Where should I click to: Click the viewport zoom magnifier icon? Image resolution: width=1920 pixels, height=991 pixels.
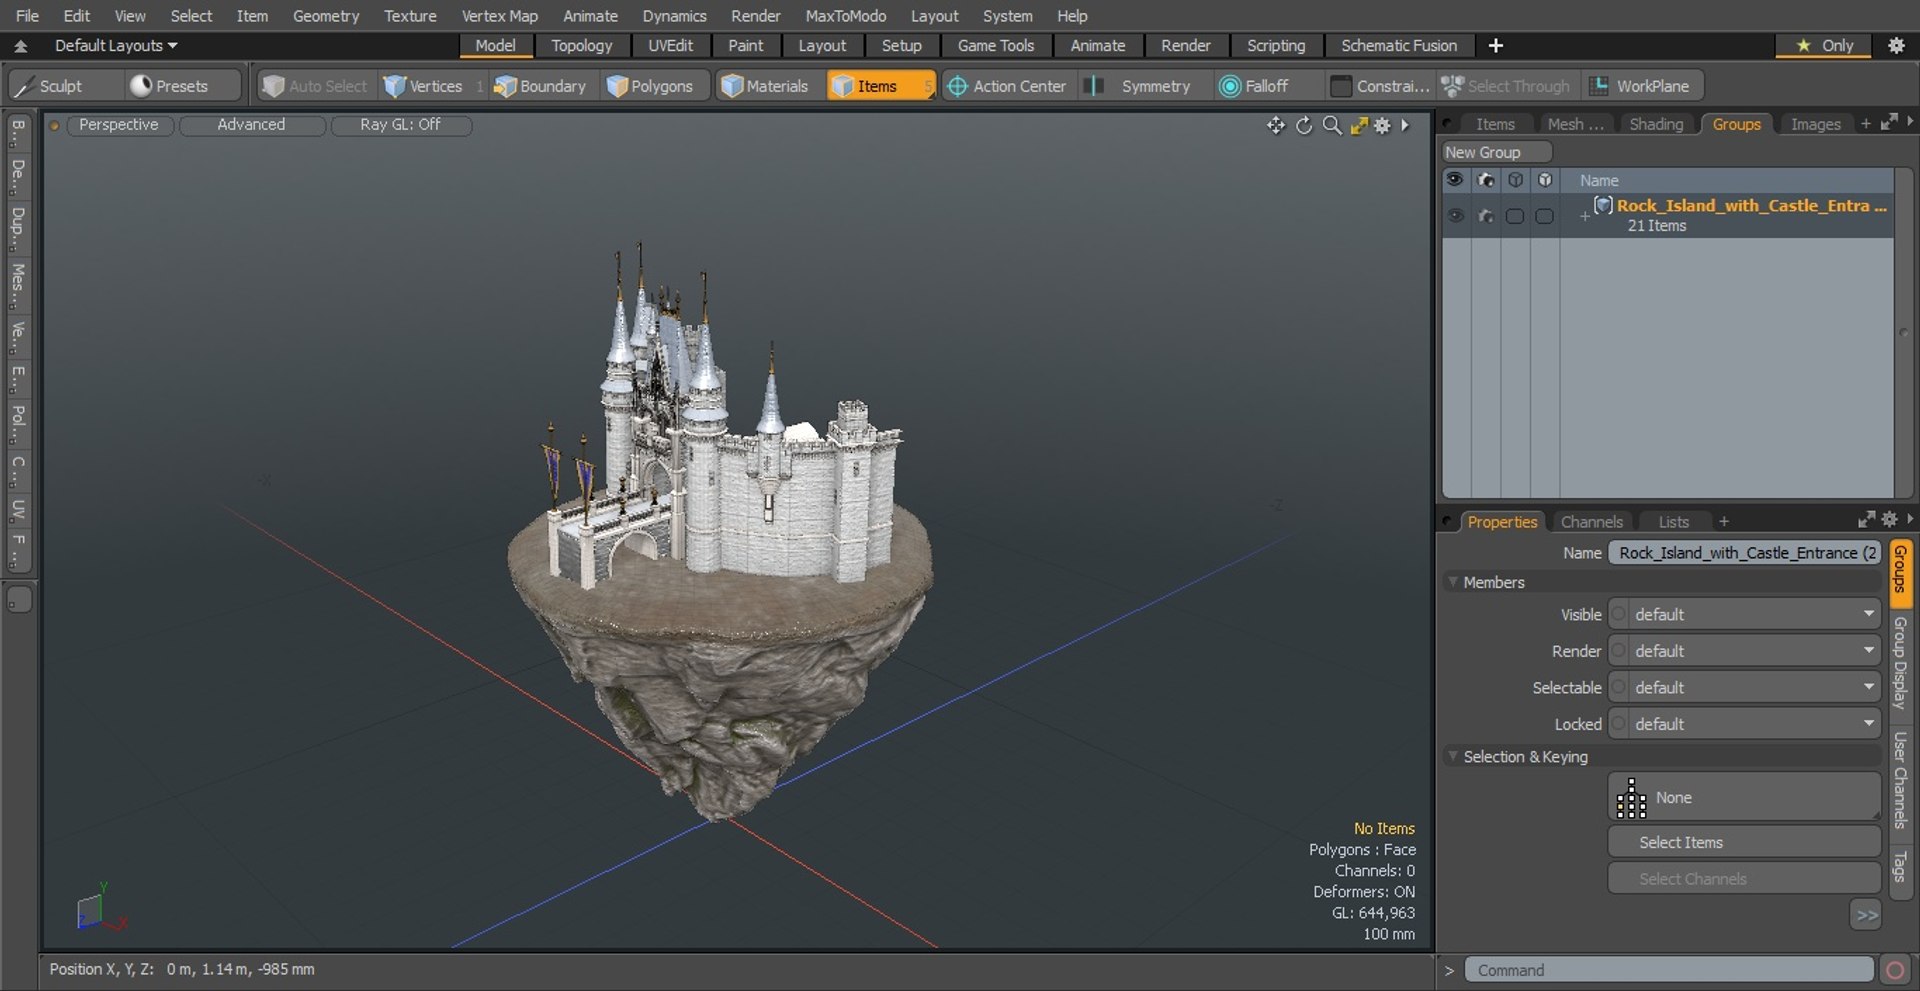pos(1332,125)
